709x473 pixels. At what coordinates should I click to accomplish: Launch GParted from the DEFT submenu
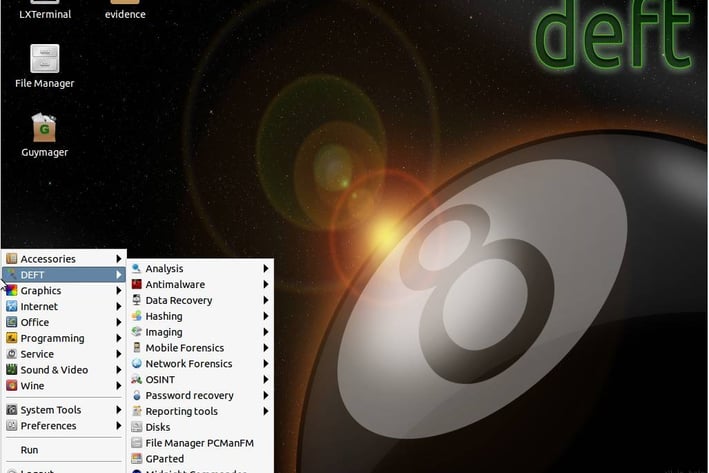coord(201,459)
